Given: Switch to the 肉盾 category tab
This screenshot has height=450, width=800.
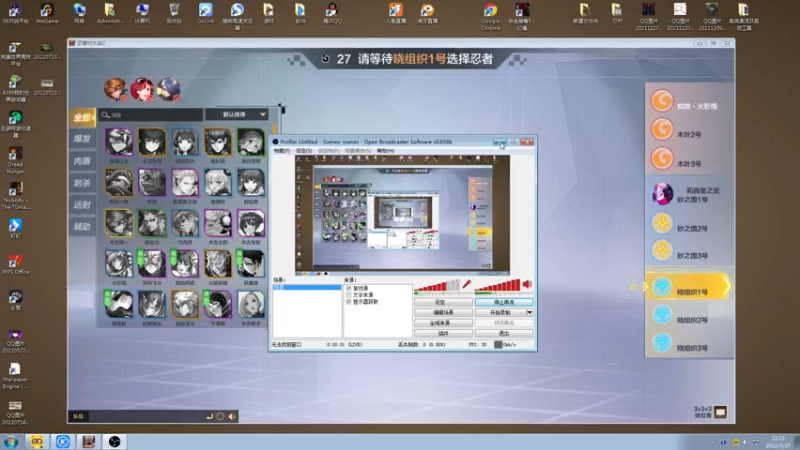Looking at the screenshot, I should point(82,161).
